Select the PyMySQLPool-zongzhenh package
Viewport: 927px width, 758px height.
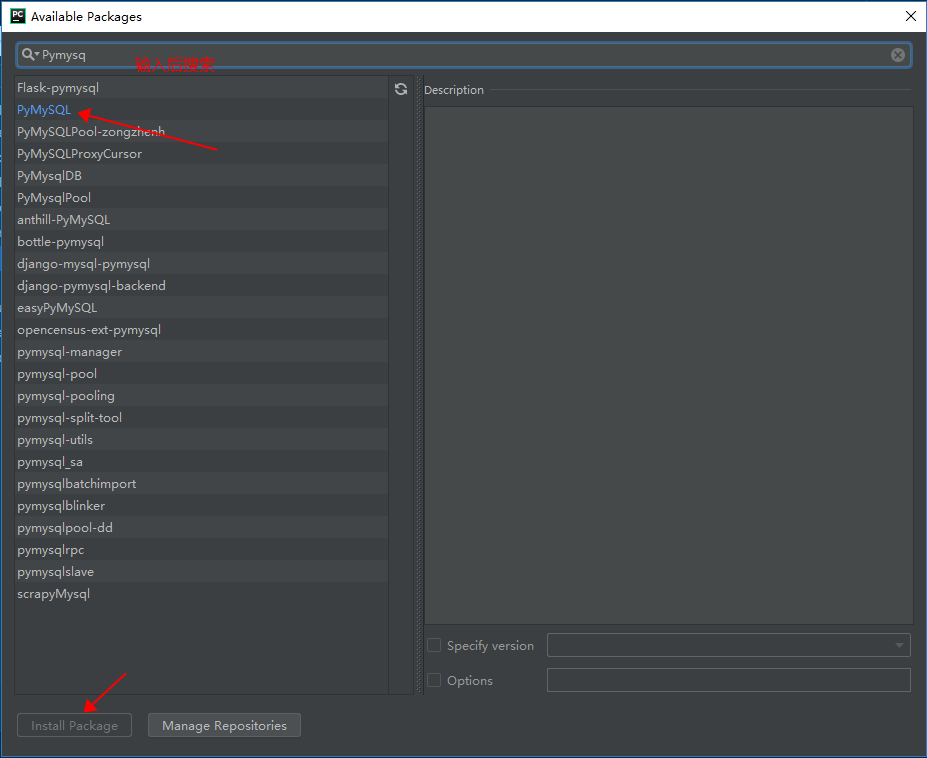202,131
